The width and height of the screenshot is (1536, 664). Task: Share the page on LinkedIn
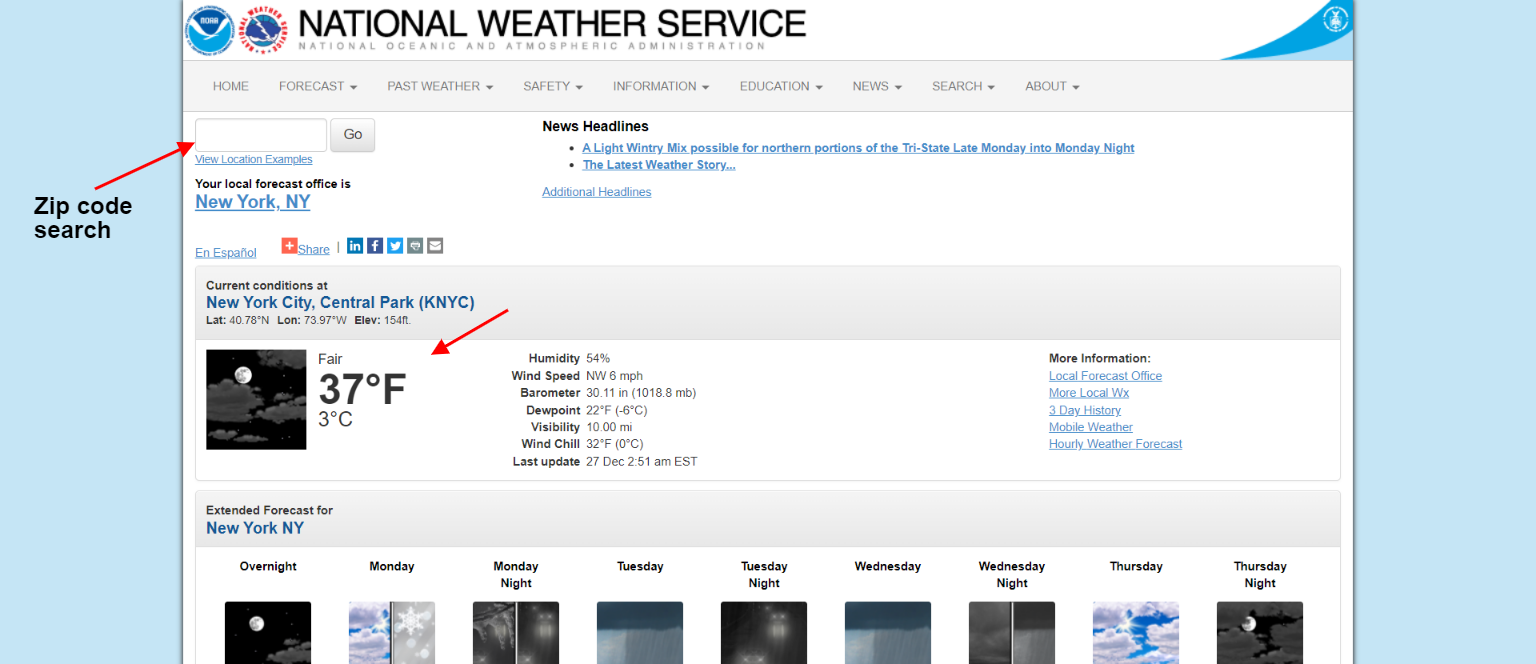tap(355, 246)
